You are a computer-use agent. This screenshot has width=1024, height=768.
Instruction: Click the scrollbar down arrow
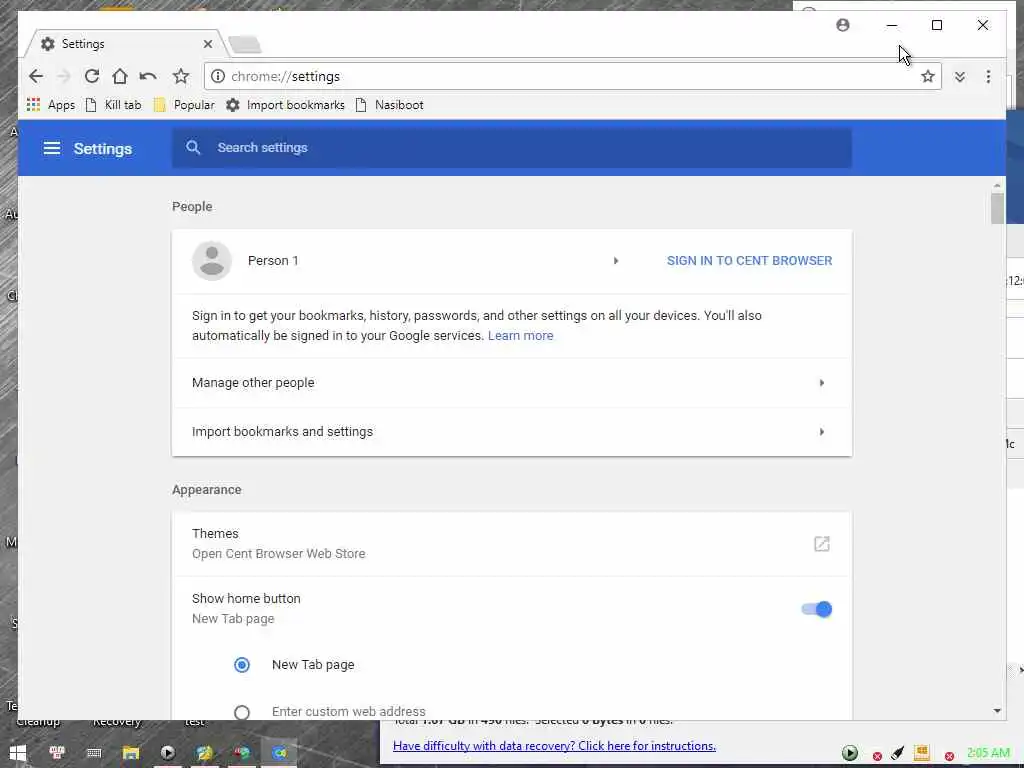pyautogui.click(x=997, y=711)
